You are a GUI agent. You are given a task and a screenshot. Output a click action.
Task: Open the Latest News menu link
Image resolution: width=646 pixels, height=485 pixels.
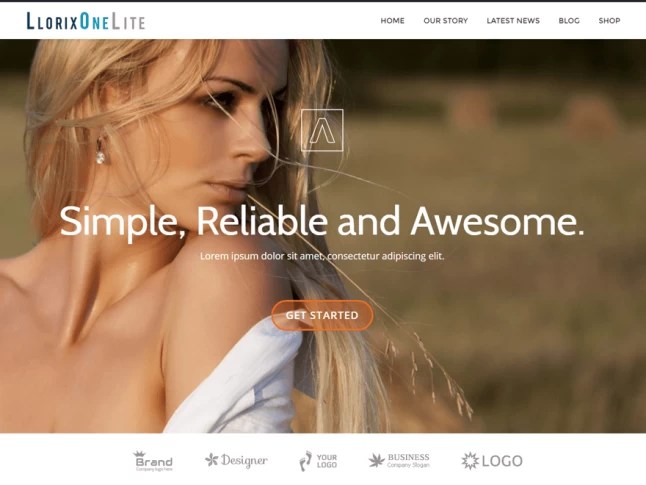point(513,21)
